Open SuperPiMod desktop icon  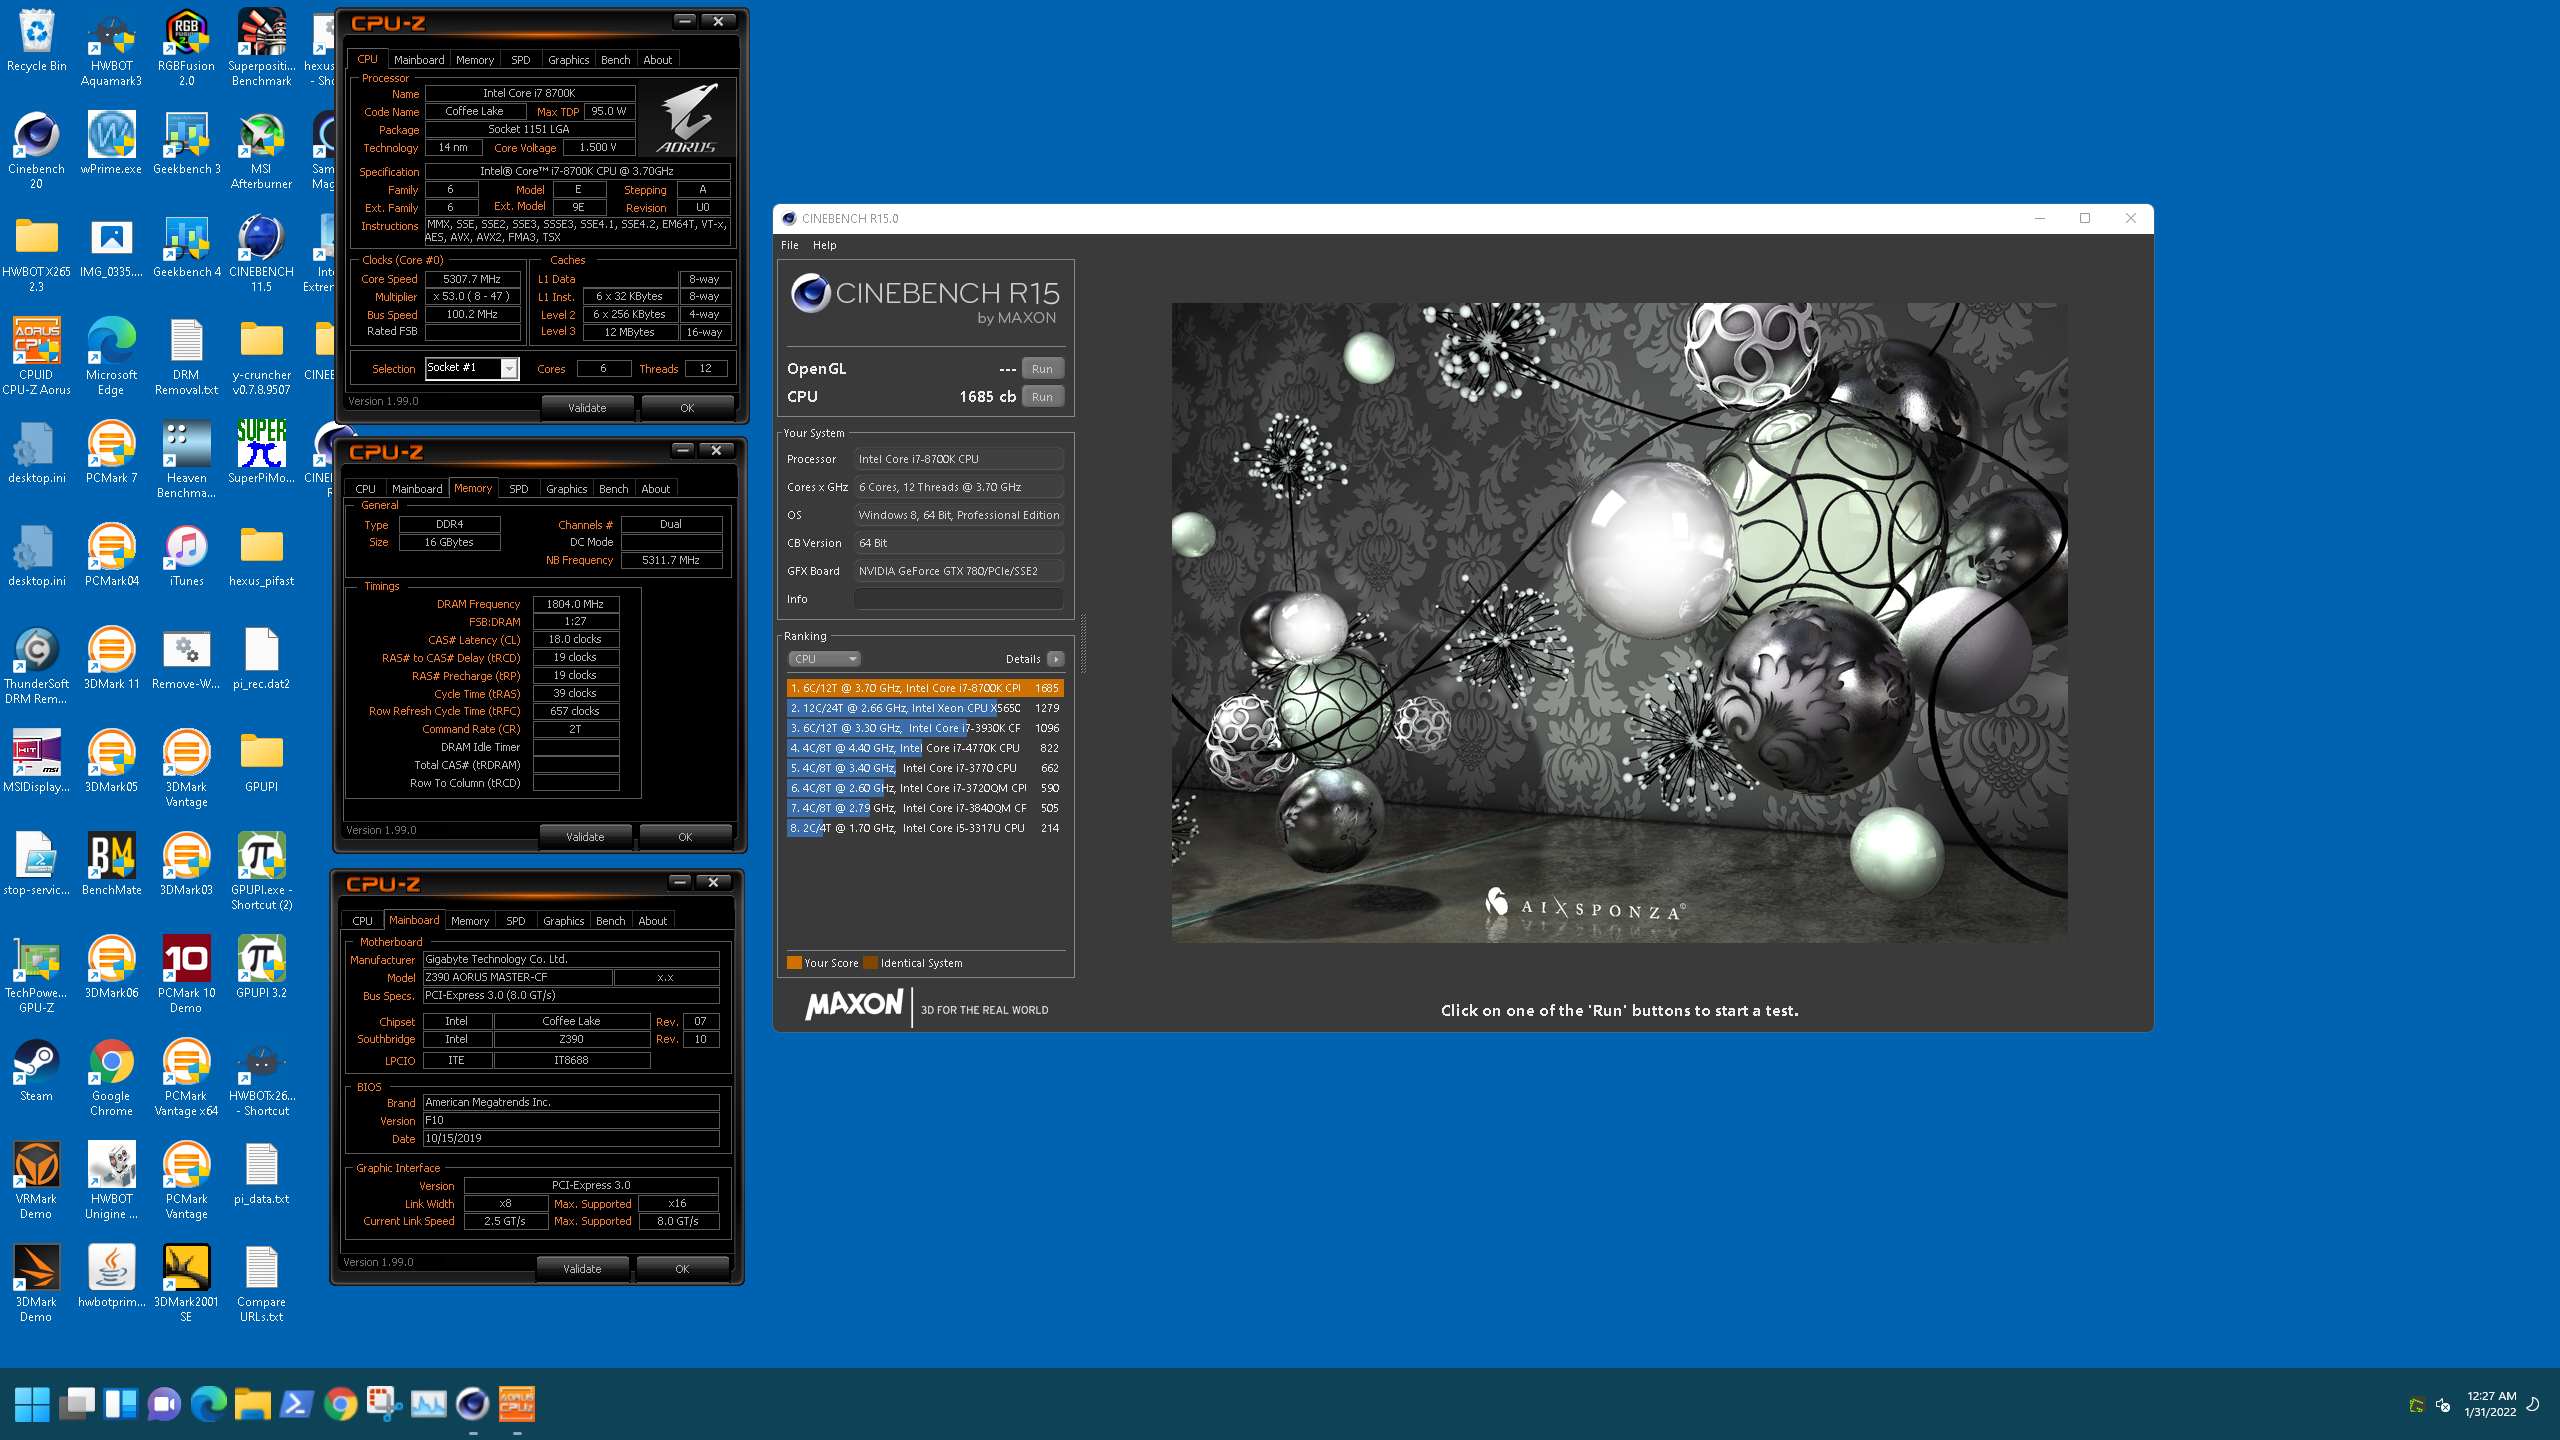261,452
